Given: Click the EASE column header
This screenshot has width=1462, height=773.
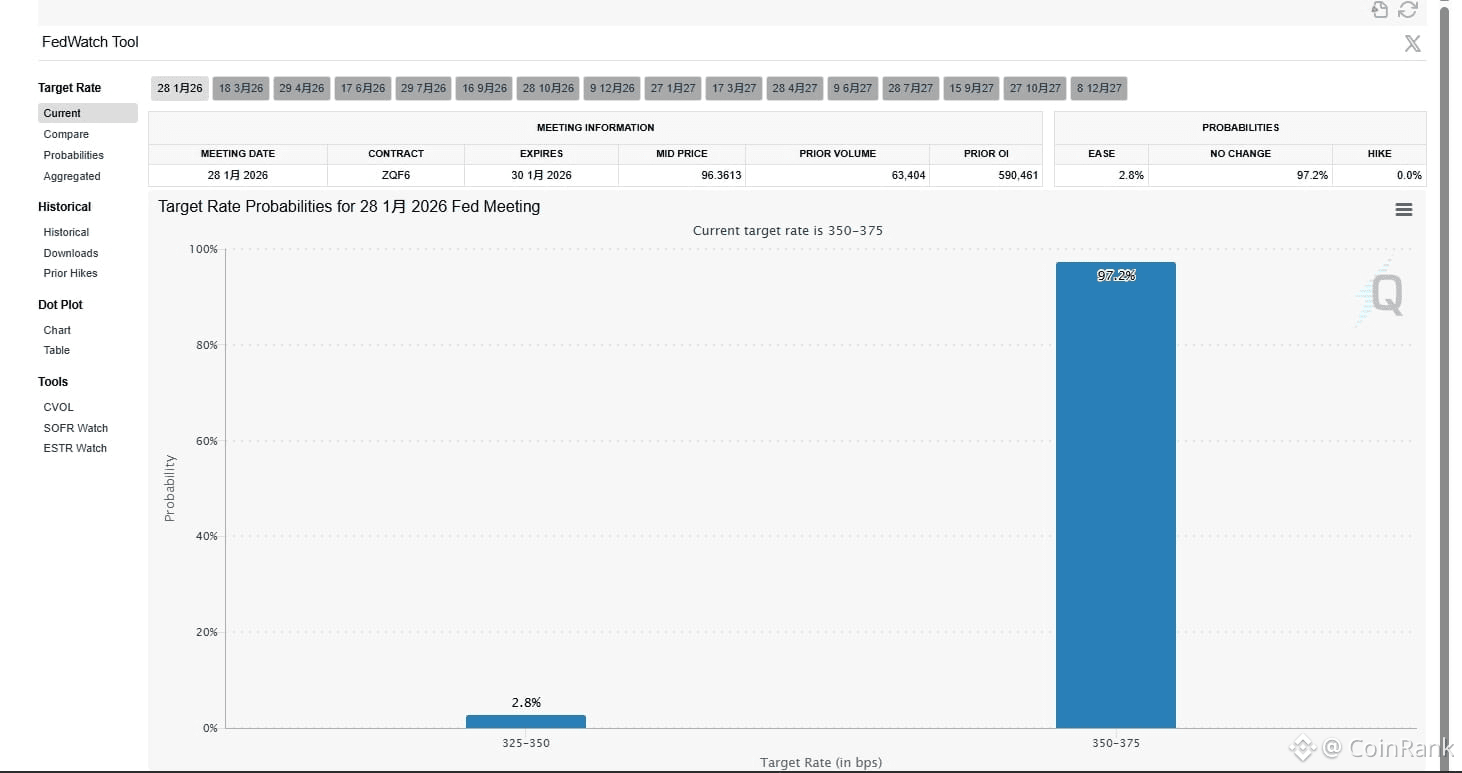Looking at the screenshot, I should (x=1101, y=154).
